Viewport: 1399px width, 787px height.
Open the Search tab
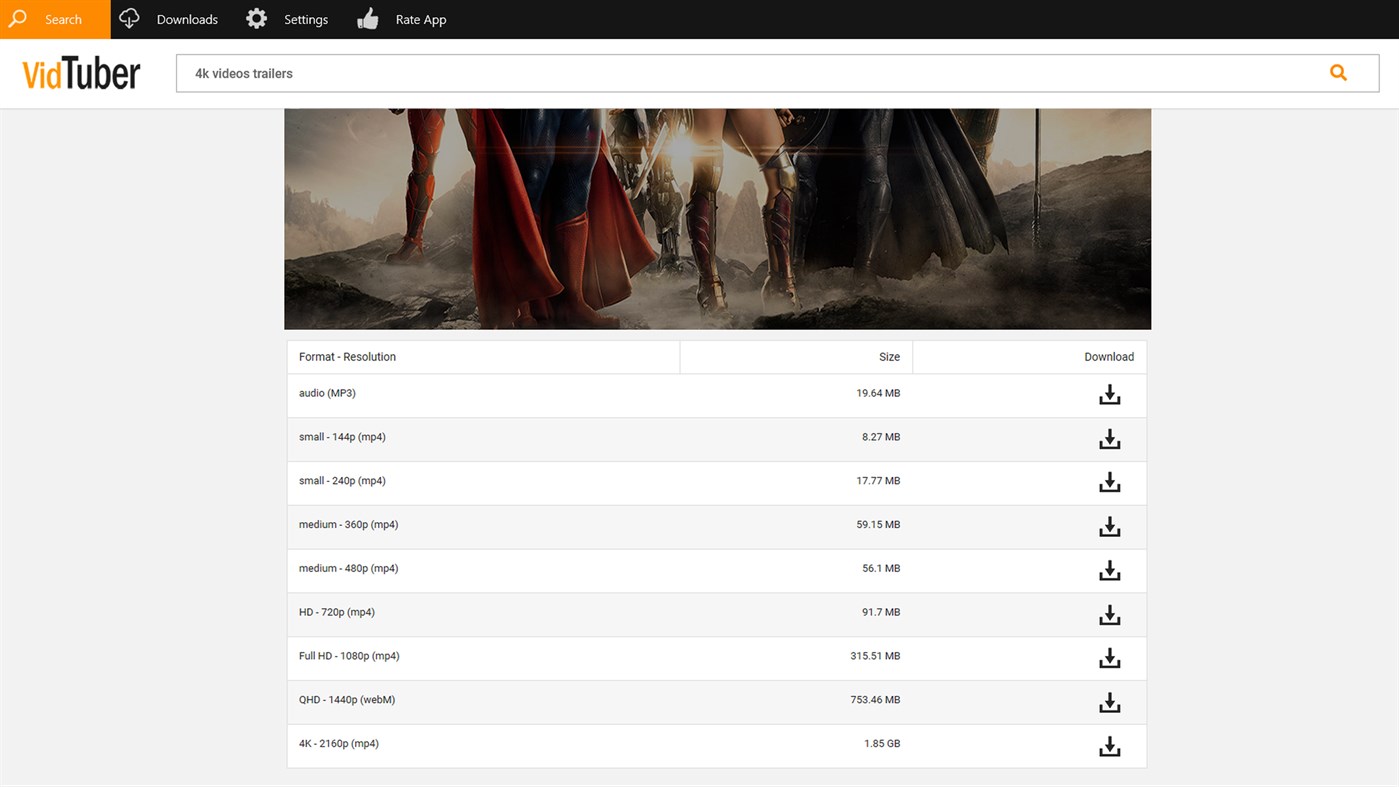55,19
